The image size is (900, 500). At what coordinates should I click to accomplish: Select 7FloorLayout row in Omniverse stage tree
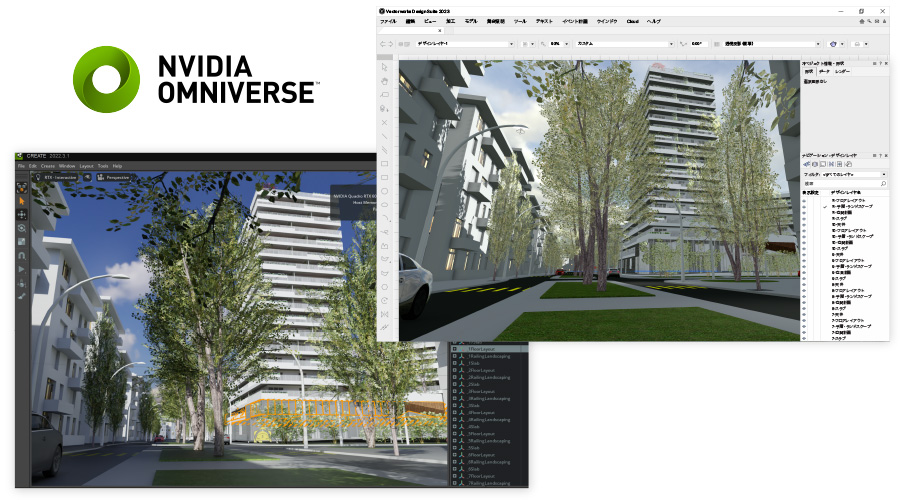point(490,476)
